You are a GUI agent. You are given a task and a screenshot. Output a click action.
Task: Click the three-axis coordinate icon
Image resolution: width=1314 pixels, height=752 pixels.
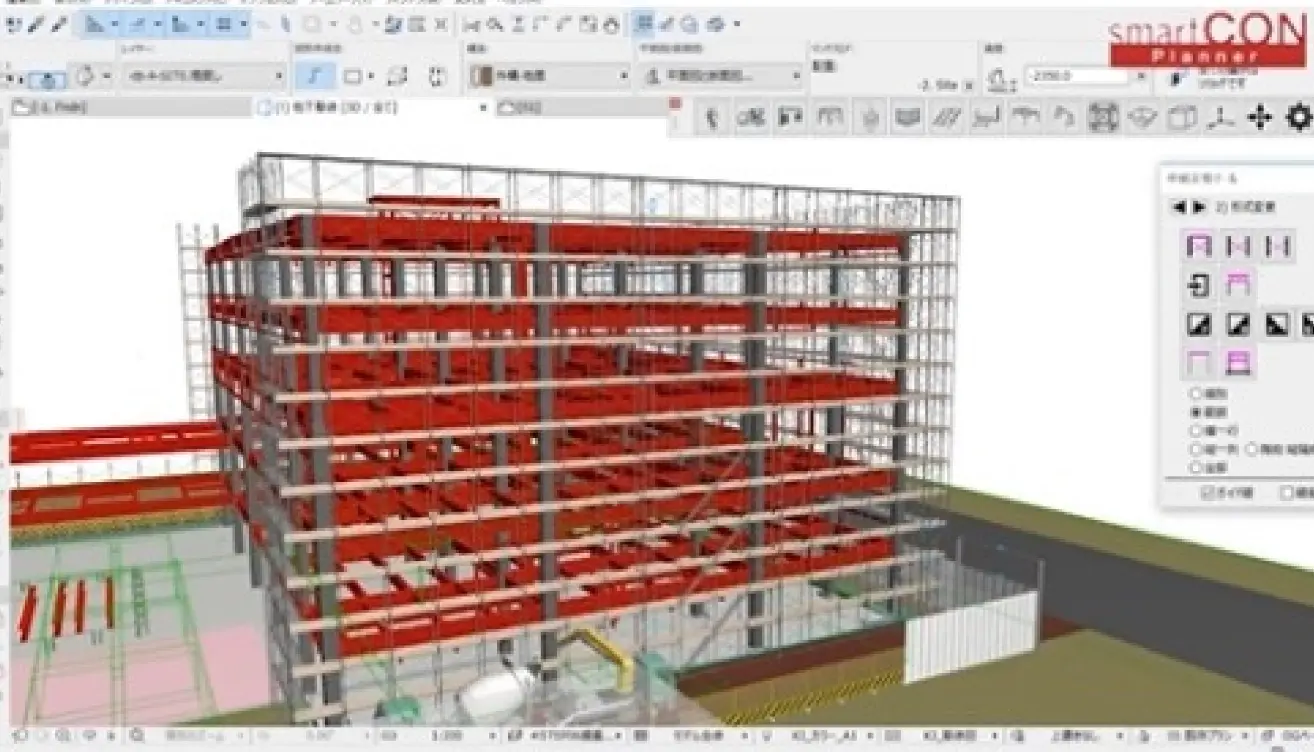point(1218,118)
